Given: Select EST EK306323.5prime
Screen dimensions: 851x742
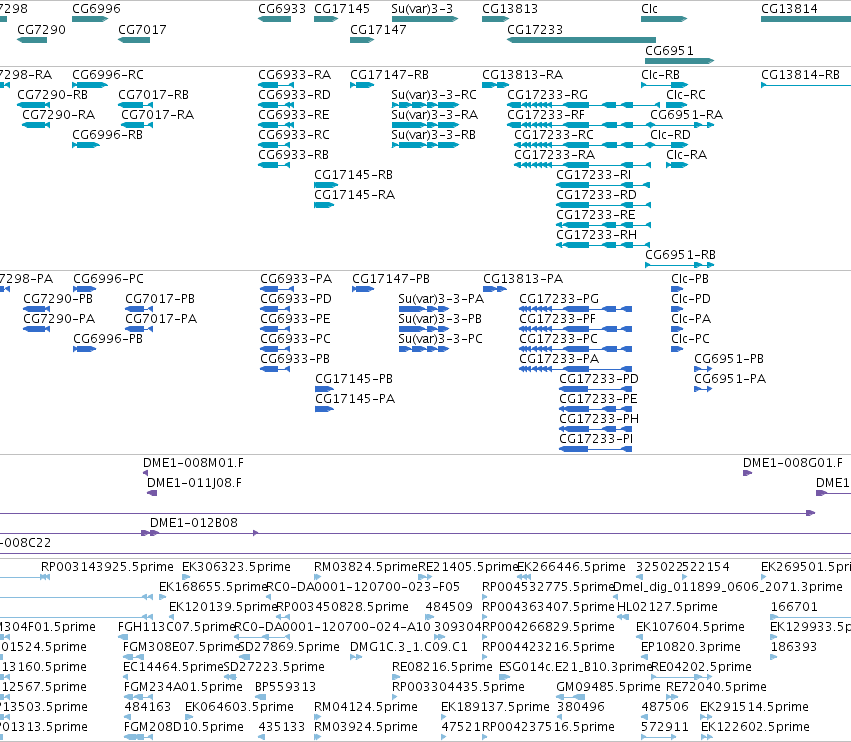Looking at the screenshot, I should (237, 567).
